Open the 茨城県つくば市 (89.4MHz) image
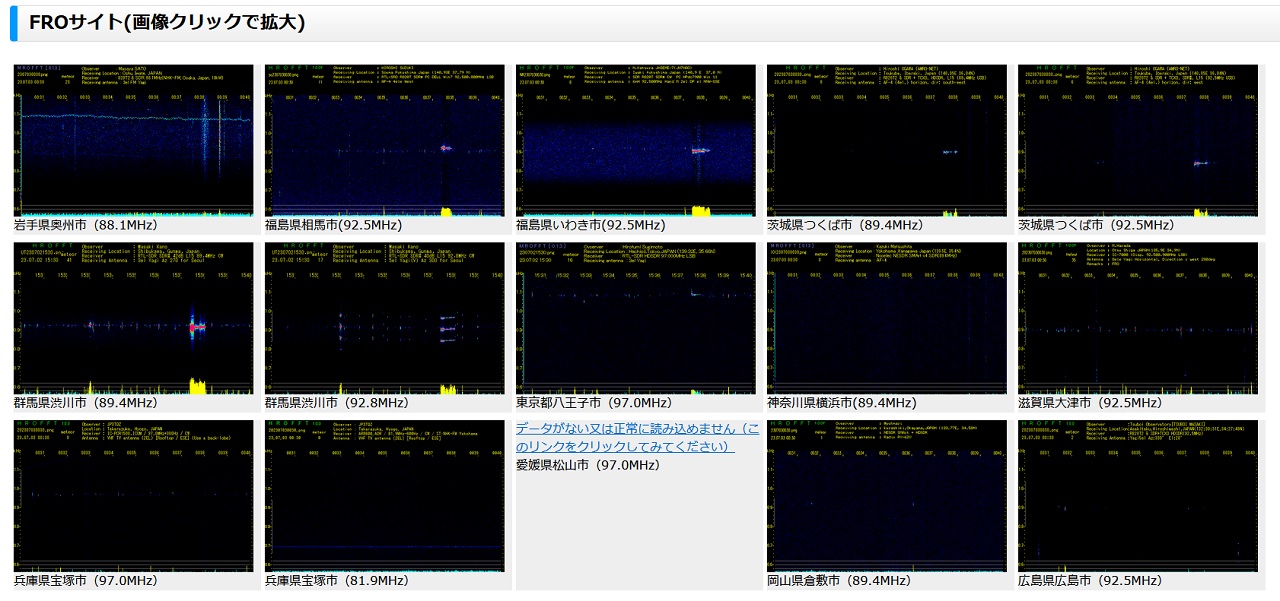 point(886,140)
